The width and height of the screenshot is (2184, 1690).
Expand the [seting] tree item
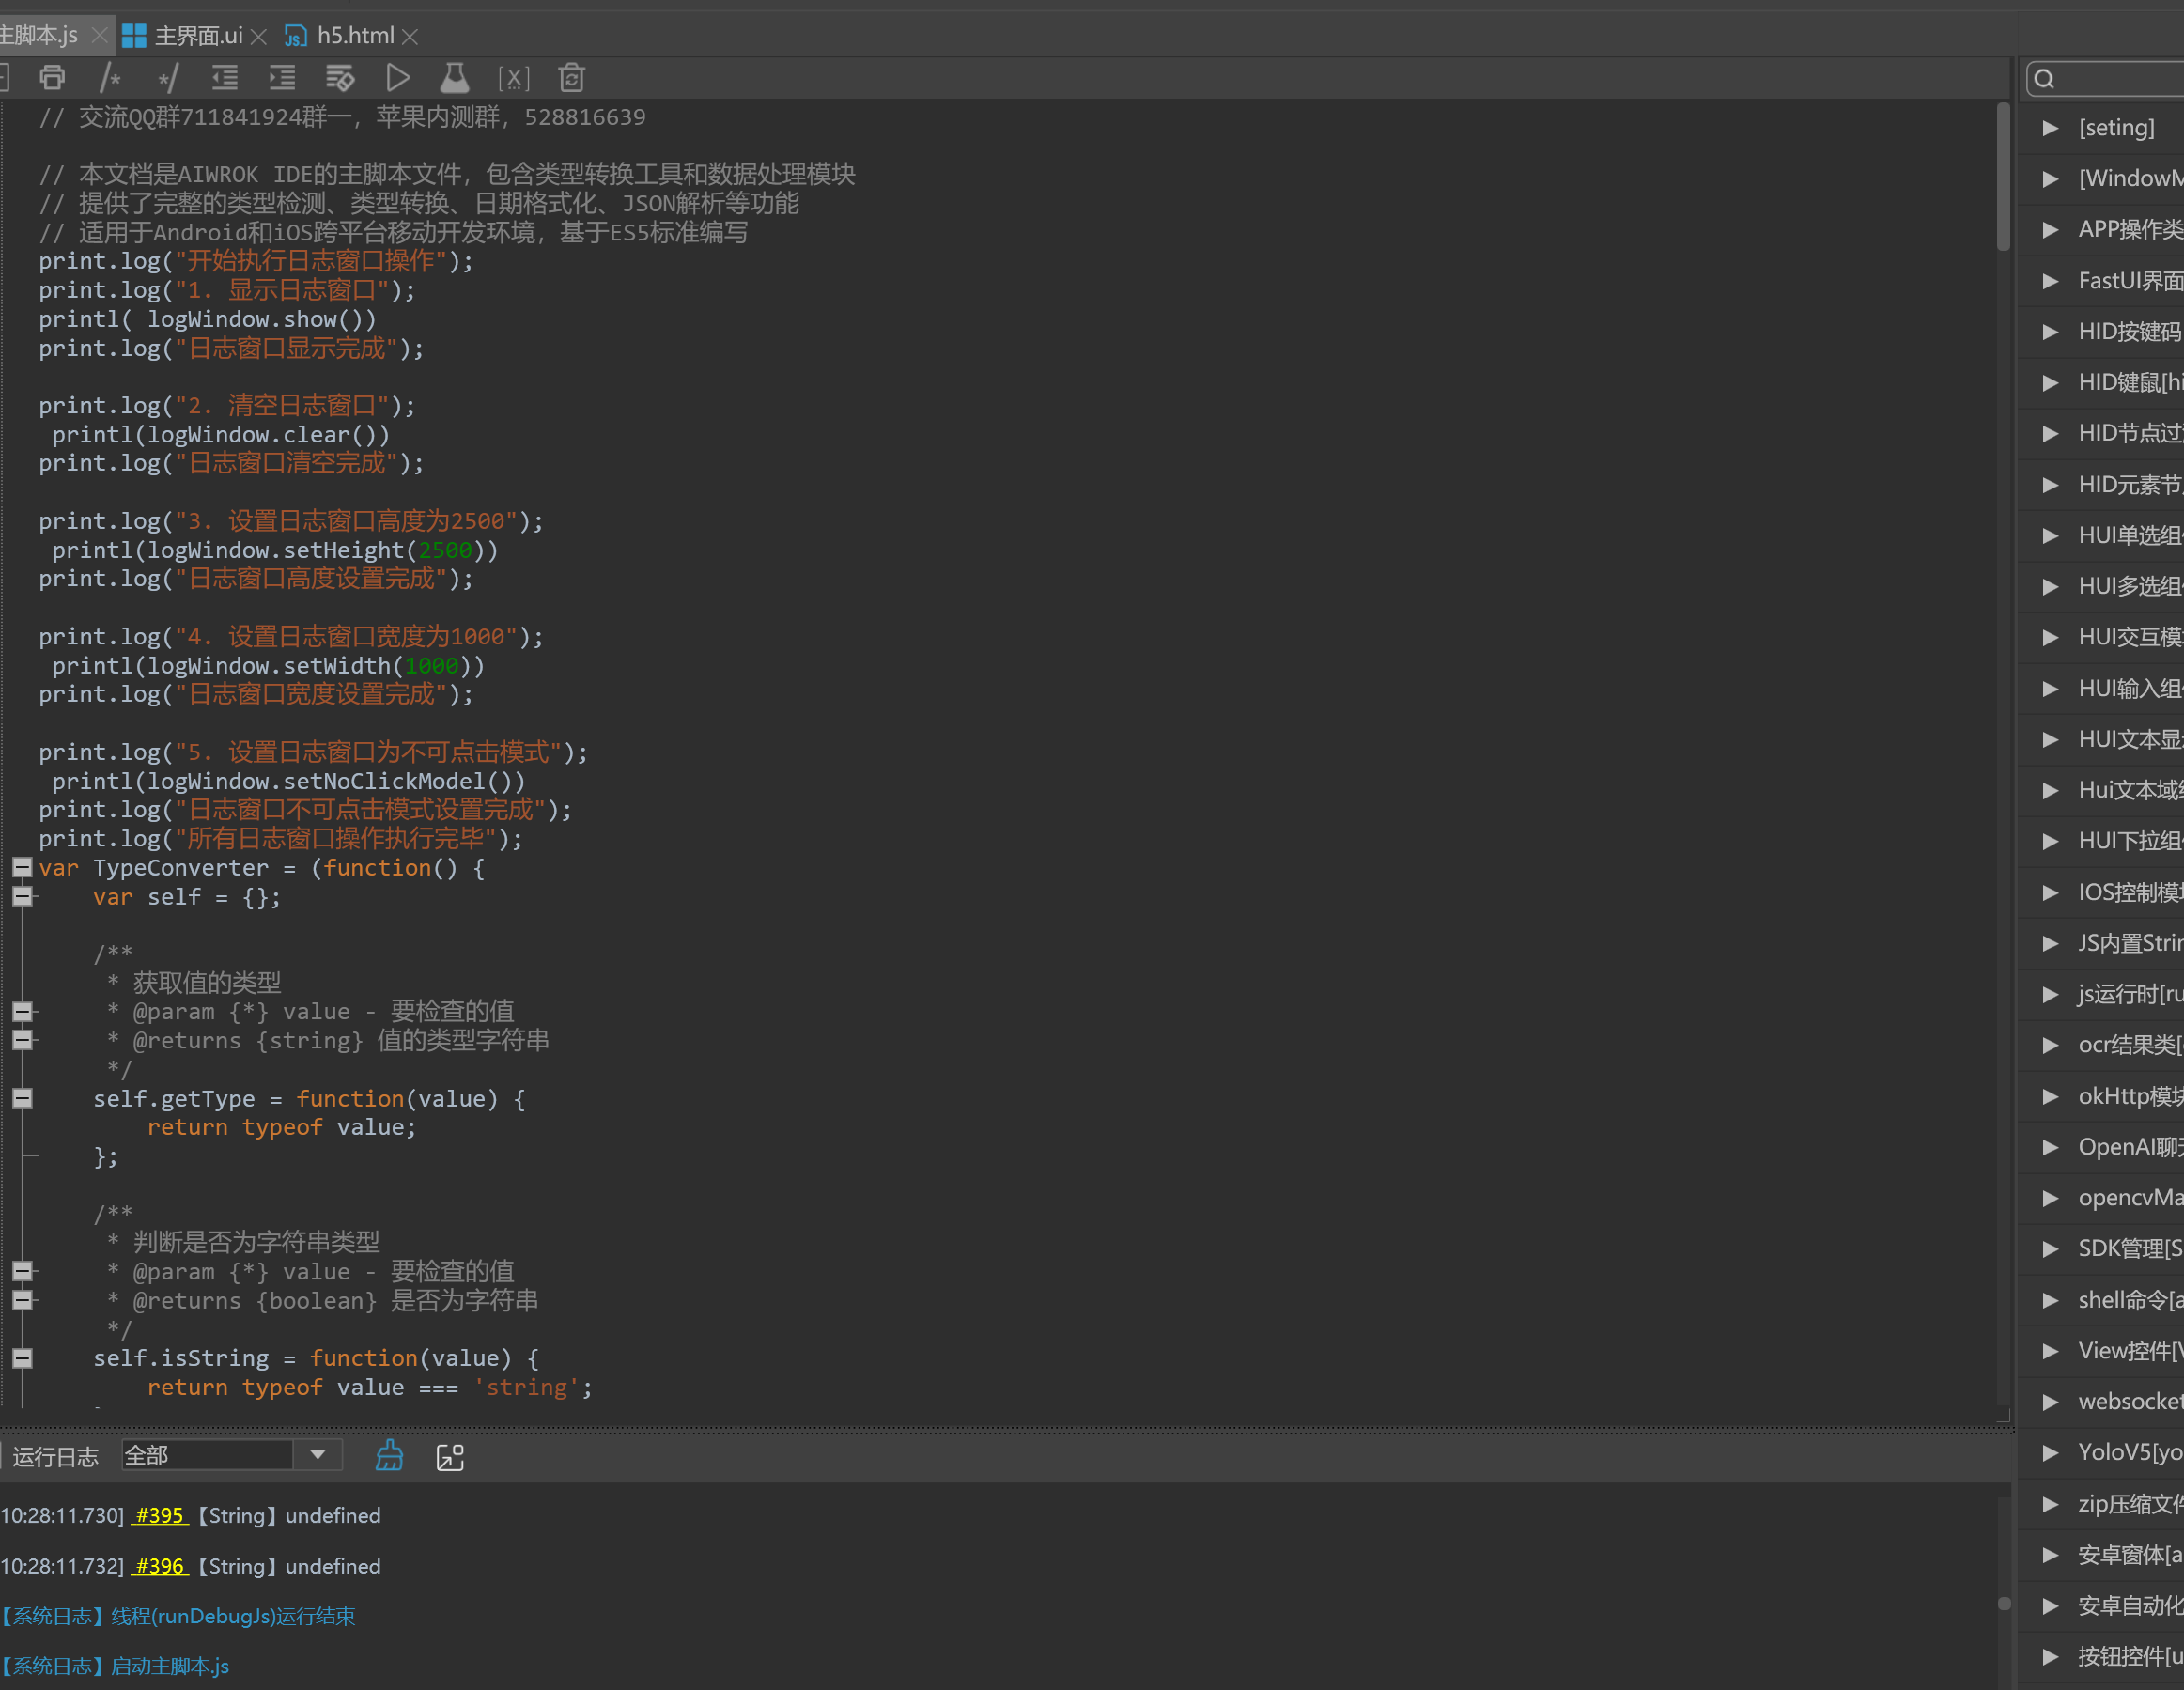click(2050, 128)
